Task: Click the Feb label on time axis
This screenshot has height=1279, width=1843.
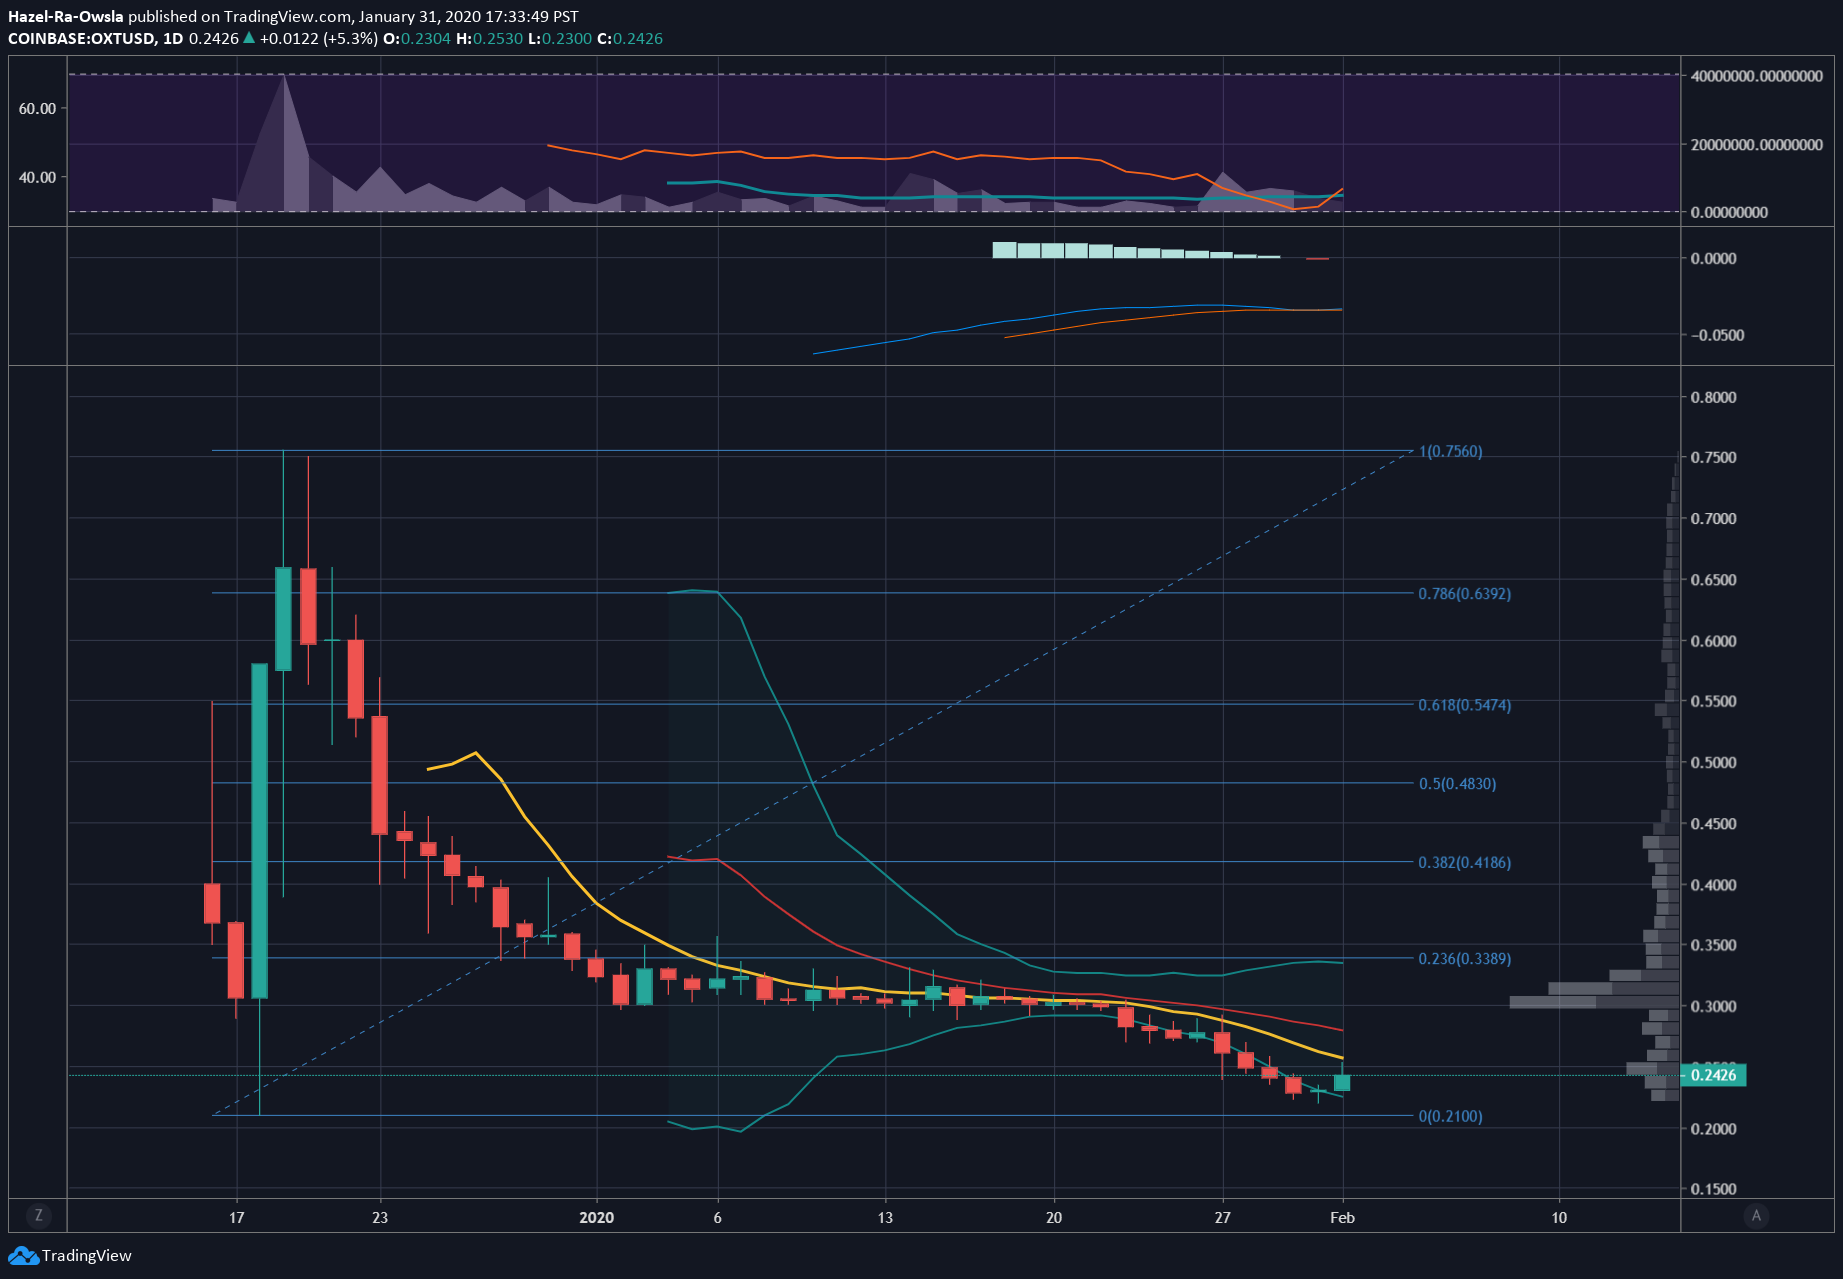Action: click(x=1342, y=1217)
